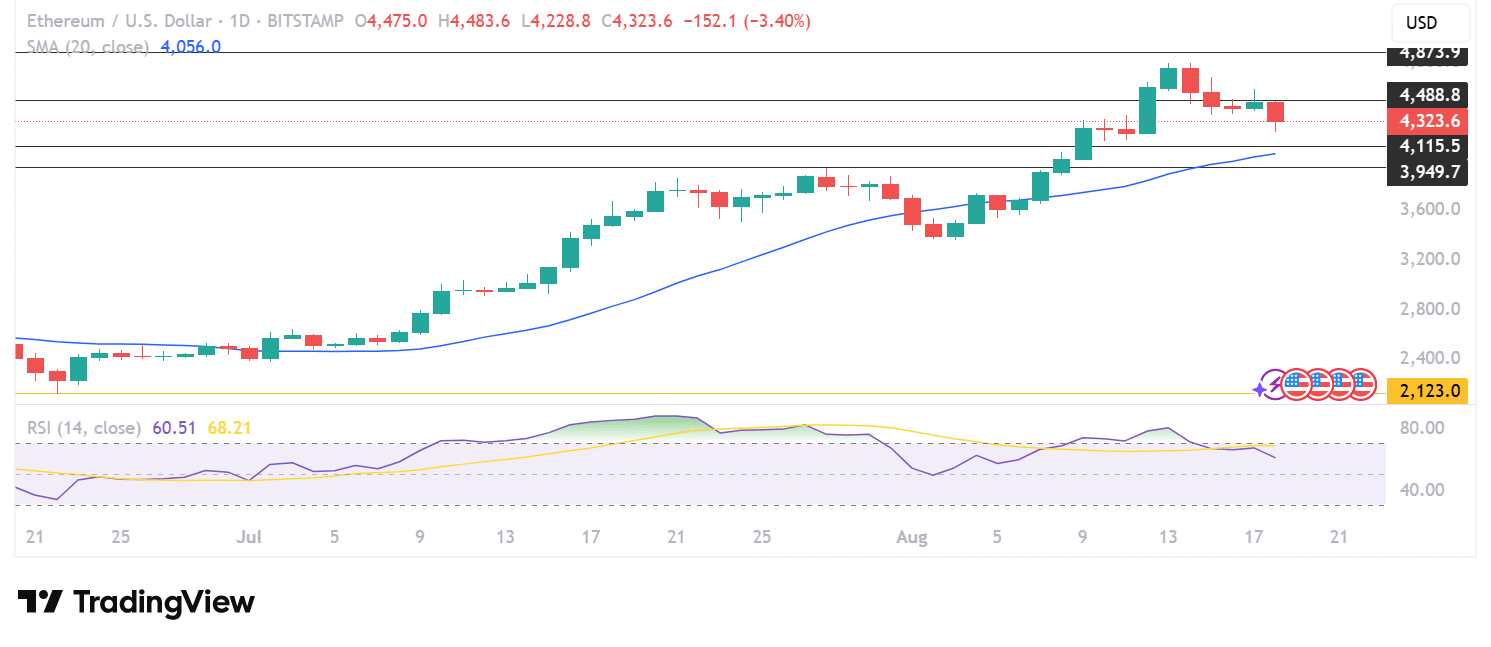
Task: Click the 4,873.9 horizontal line price label
Action: tap(1429, 53)
